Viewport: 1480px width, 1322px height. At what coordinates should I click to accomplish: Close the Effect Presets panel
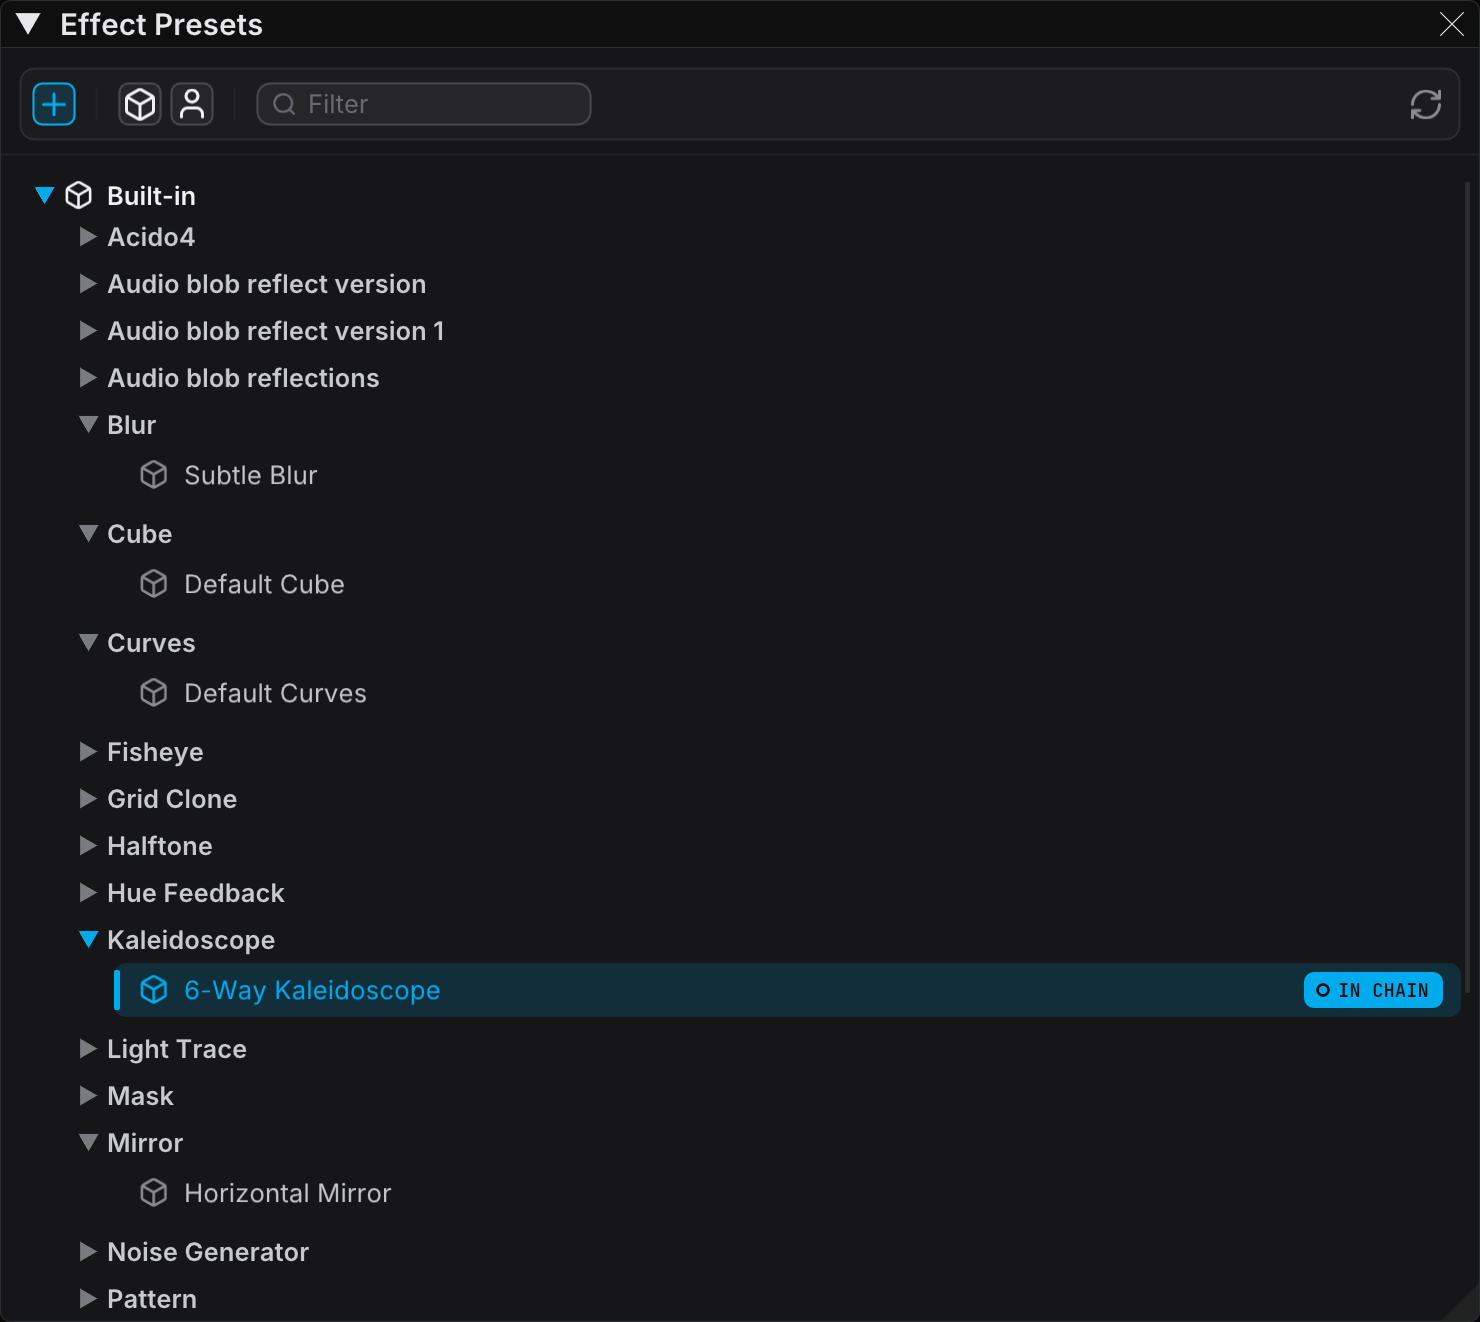[1452, 24]
